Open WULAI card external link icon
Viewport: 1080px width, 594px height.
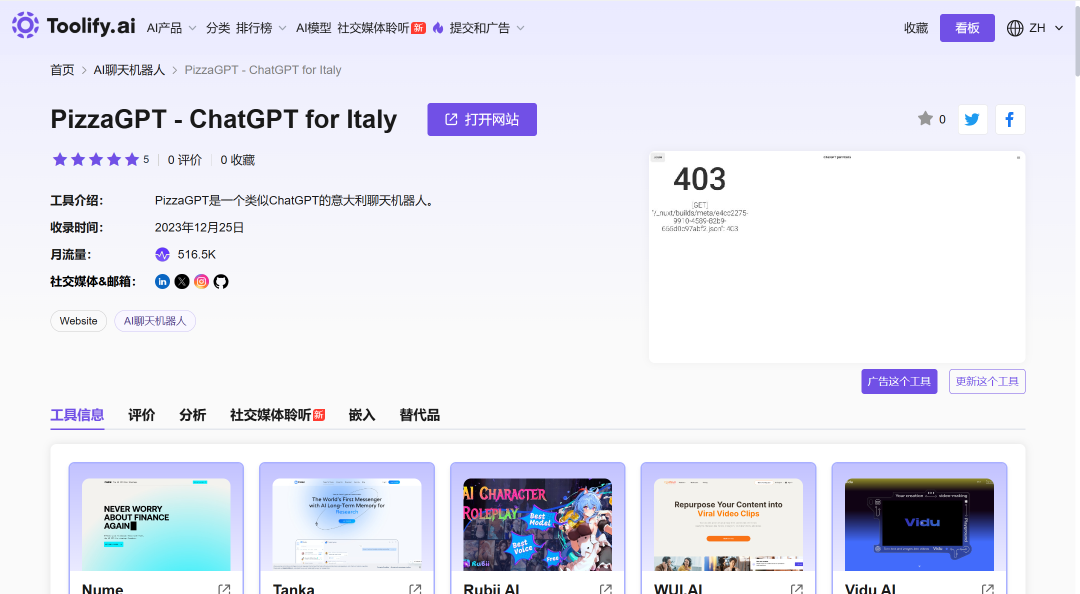(x=797, y=589)
